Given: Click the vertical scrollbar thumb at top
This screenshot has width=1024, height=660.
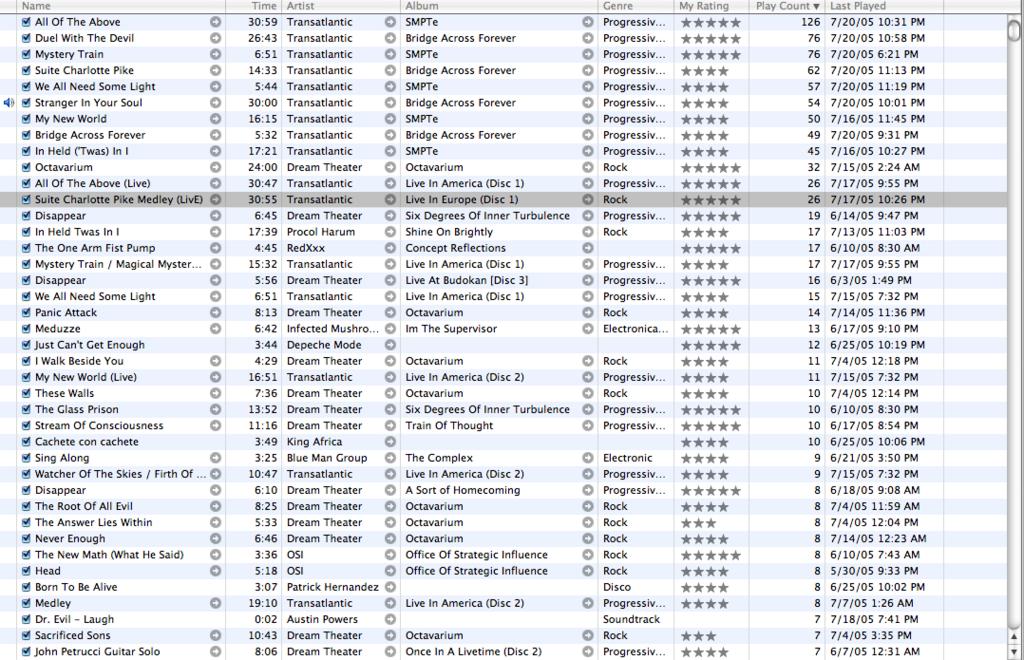Looking at the screenshot, I should tap(1014, 31).
